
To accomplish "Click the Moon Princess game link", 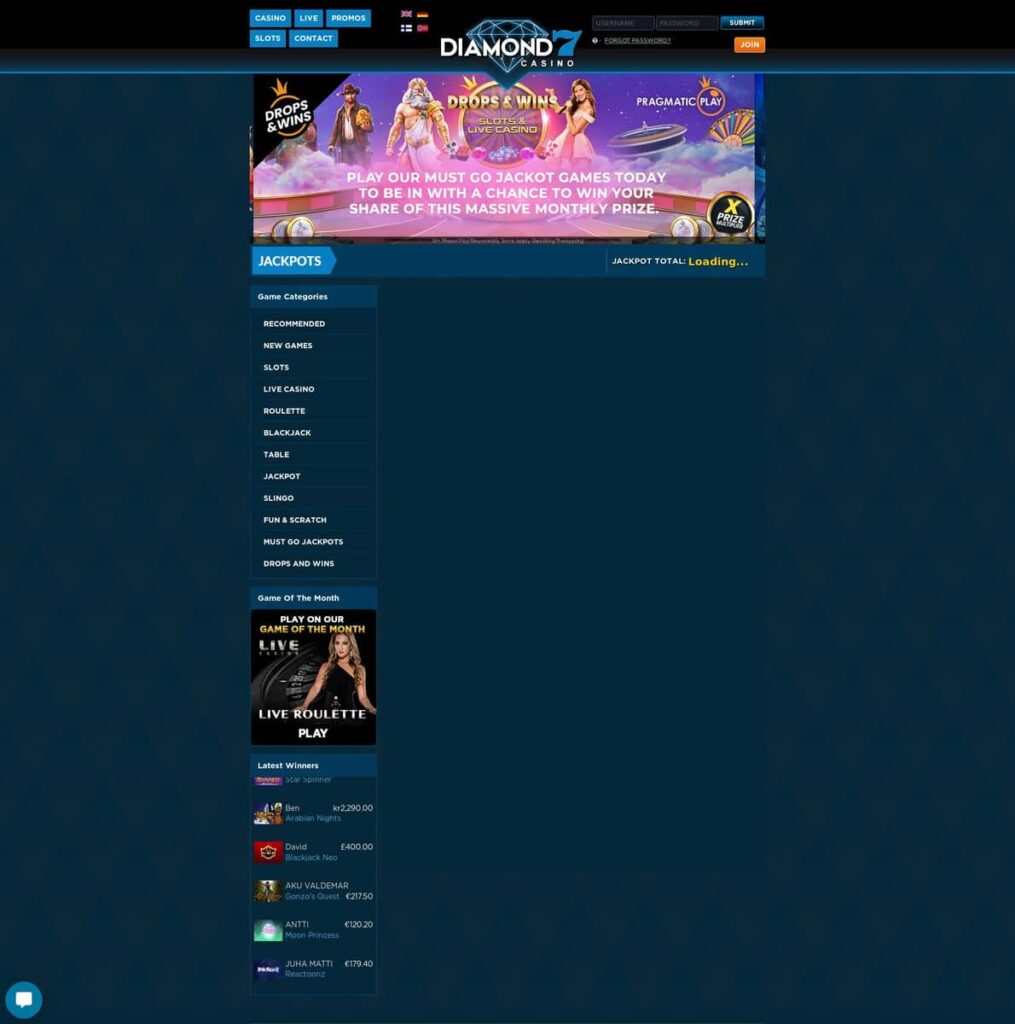I will (312, 935).
